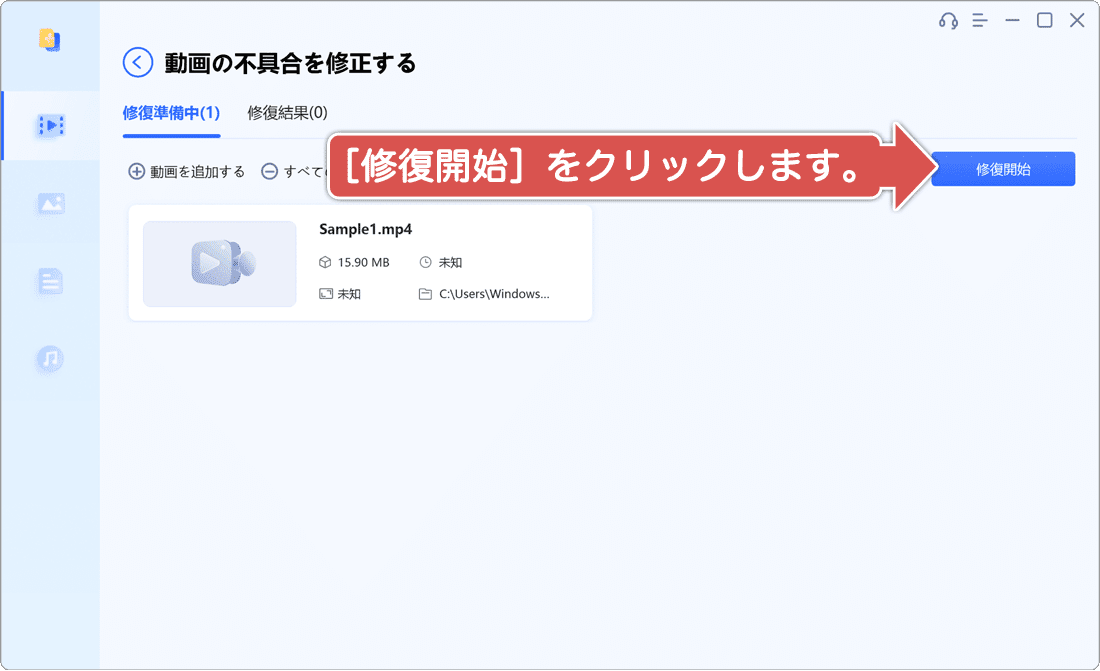Screen dimensions: 1100x671
Task: Open support via the headset icon
Action: [x=948, y=20]
